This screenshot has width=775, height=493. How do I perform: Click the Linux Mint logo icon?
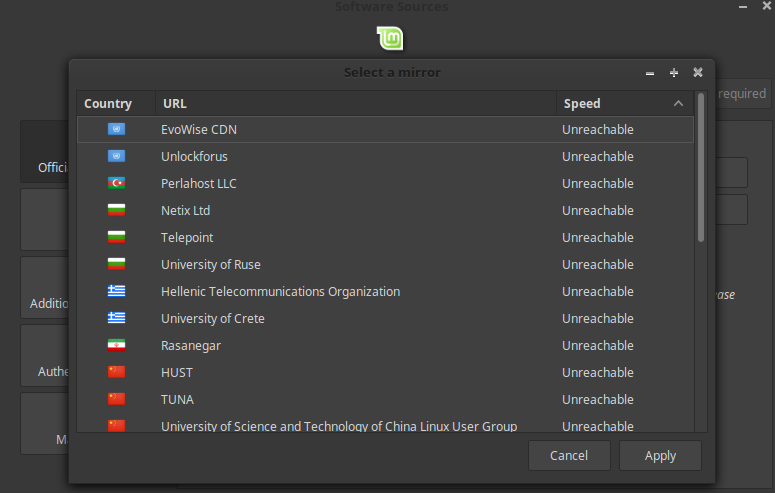(x=390, y=39)
